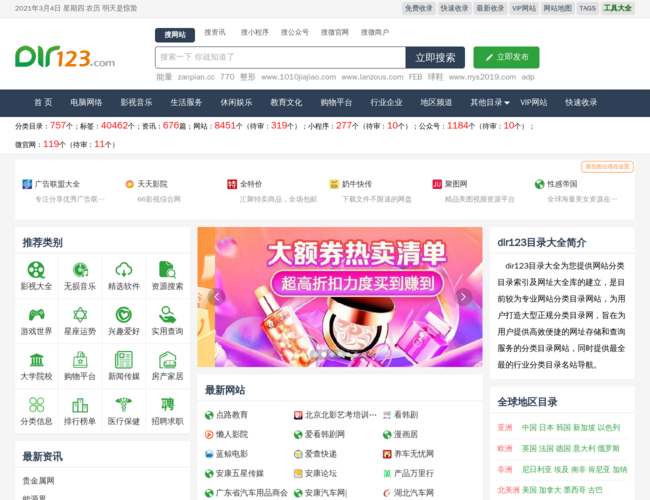Click the 奶牛快传 yellow favicon
650x500 pixels.
(334, 184)
